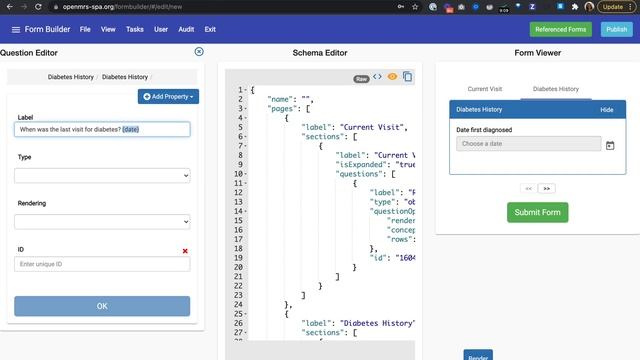640x360 pixels.
Task: Hide the Diabetes History section
Action: pyautogui.click(x=607, y=110)
